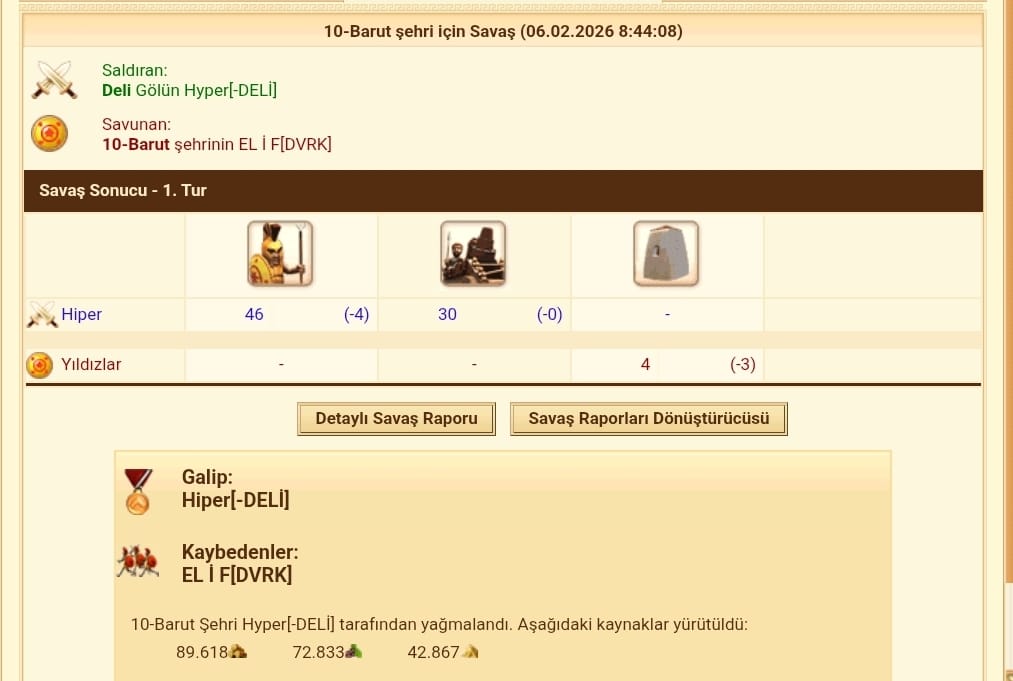Click the crossed swords attacker icon

click(x=54, y=80)
